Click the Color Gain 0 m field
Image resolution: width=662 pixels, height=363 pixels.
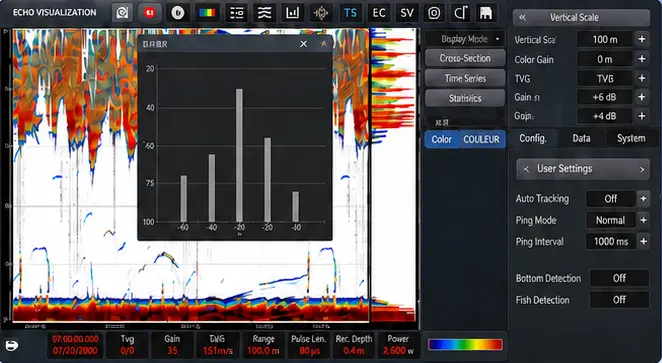pos(605,59)
